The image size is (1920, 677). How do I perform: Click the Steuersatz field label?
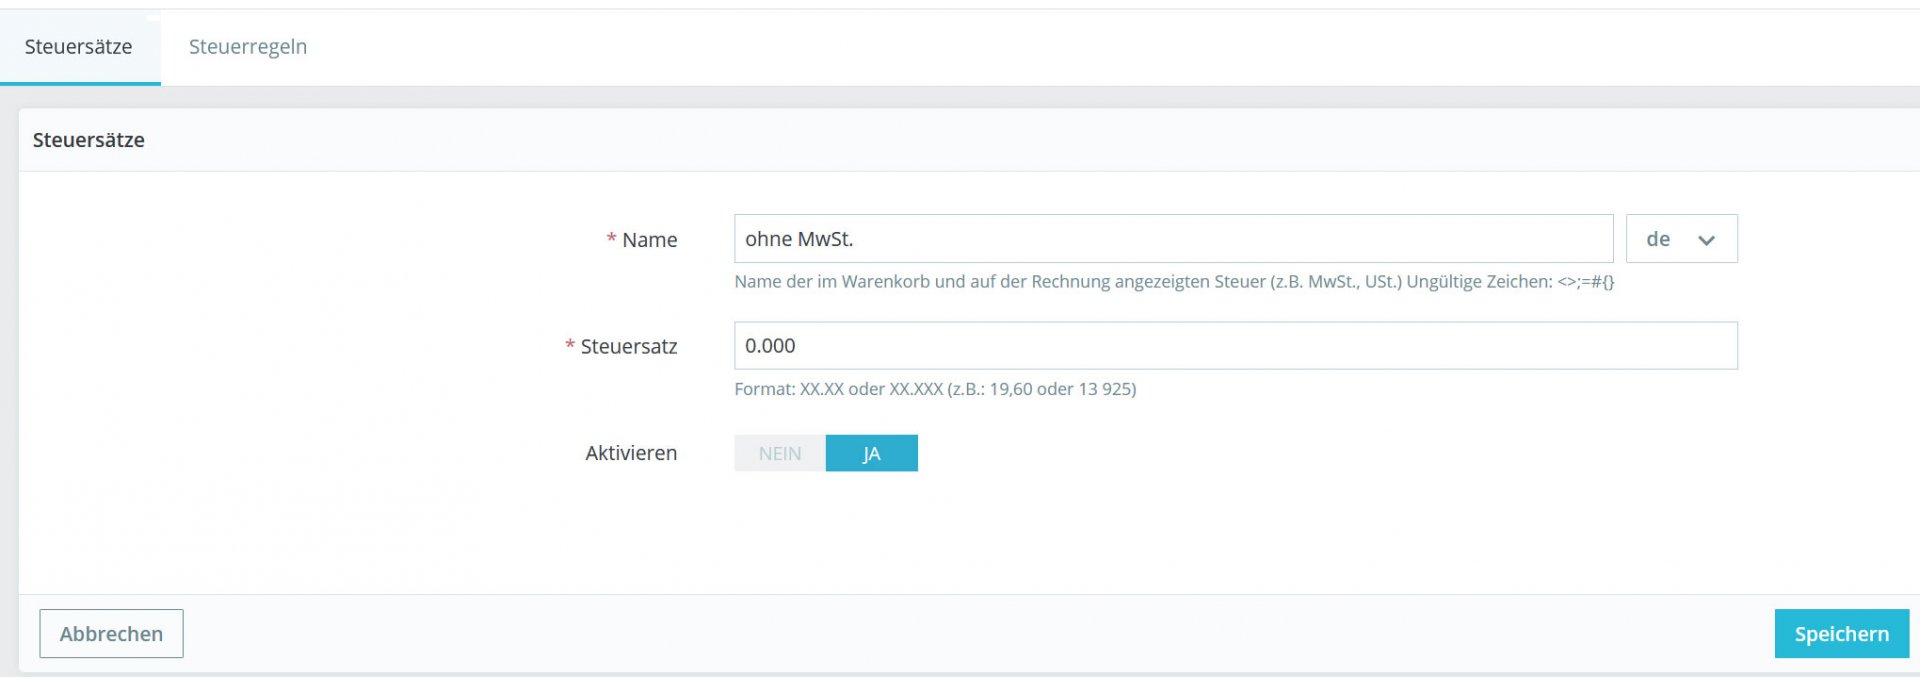click(629, 347)
